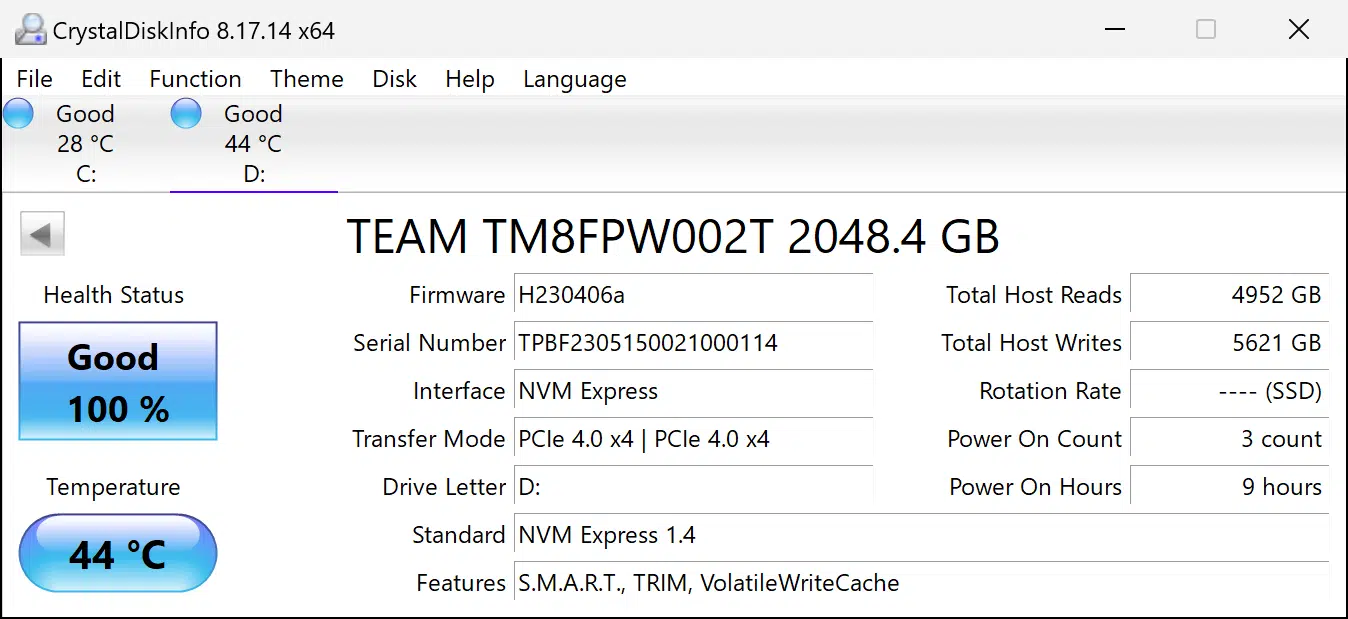Click the Total Host Writes value 5621 GB
The image size is (1348, 619).
click(1229, 343)
